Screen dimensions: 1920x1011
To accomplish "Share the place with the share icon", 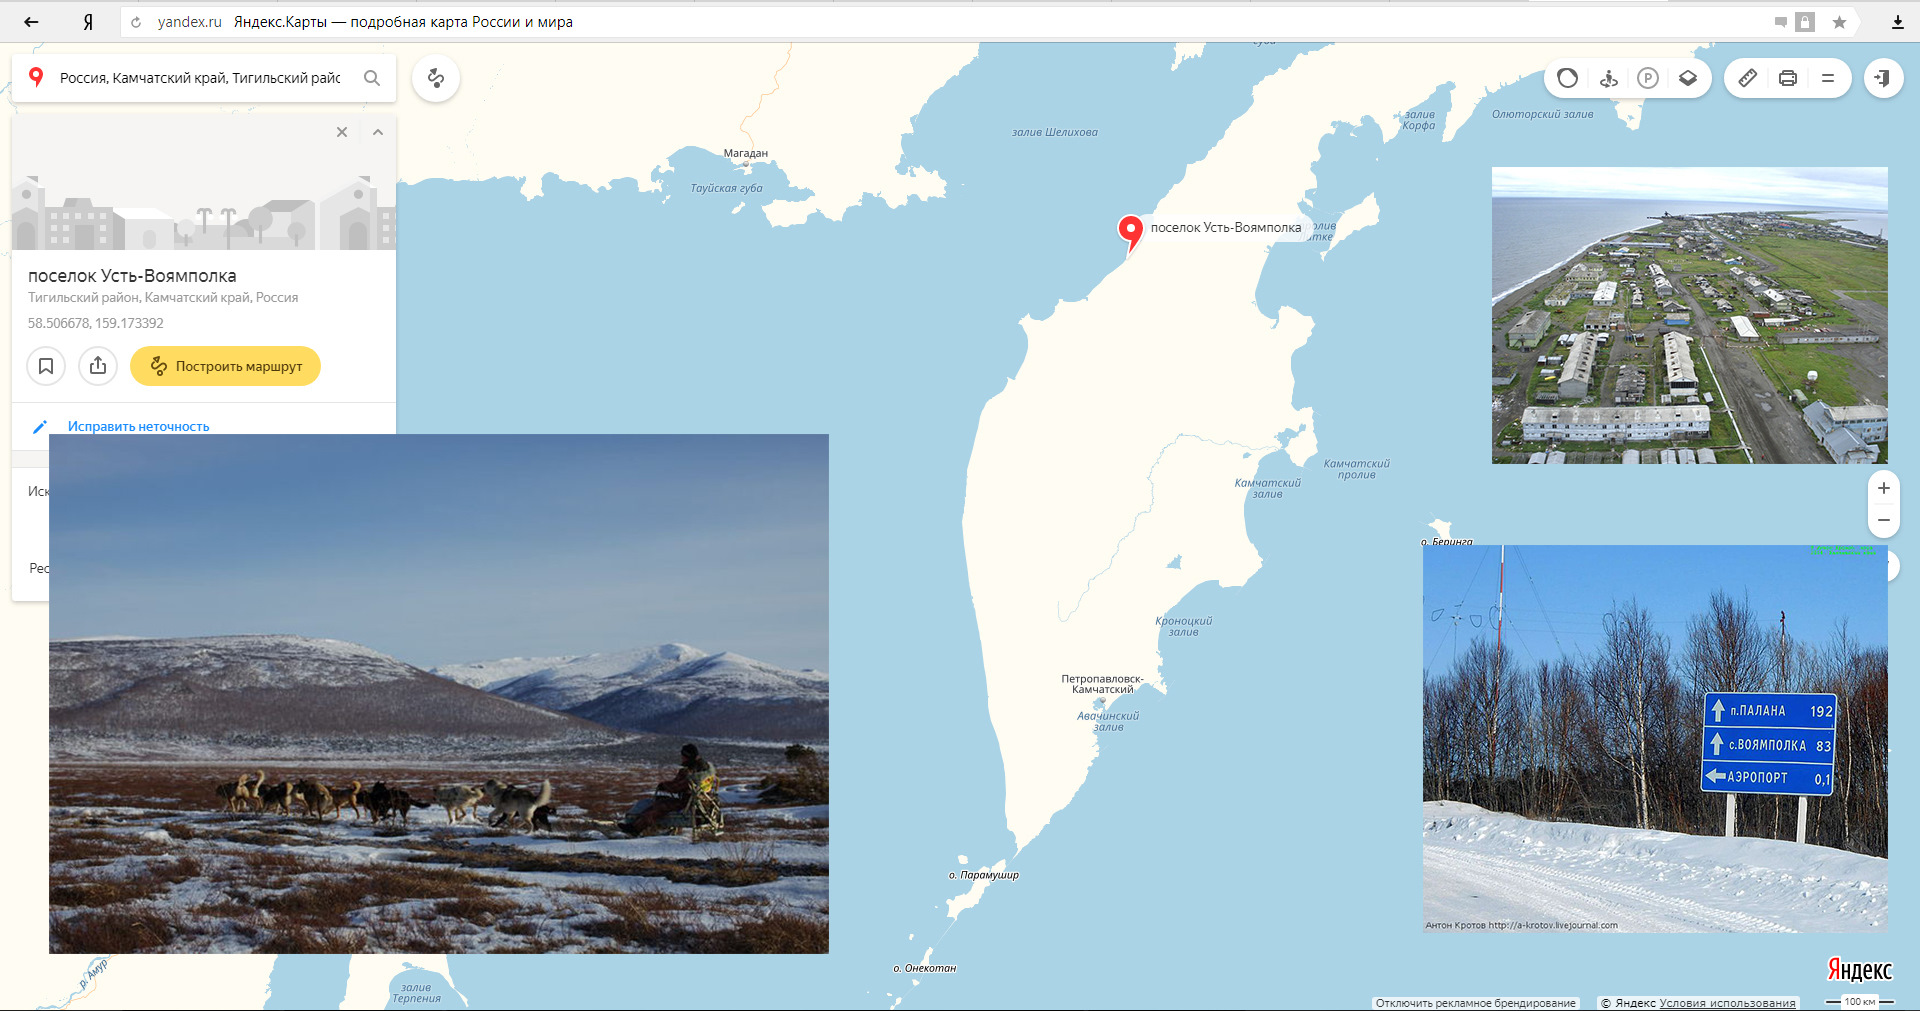I will pos(98,366).
